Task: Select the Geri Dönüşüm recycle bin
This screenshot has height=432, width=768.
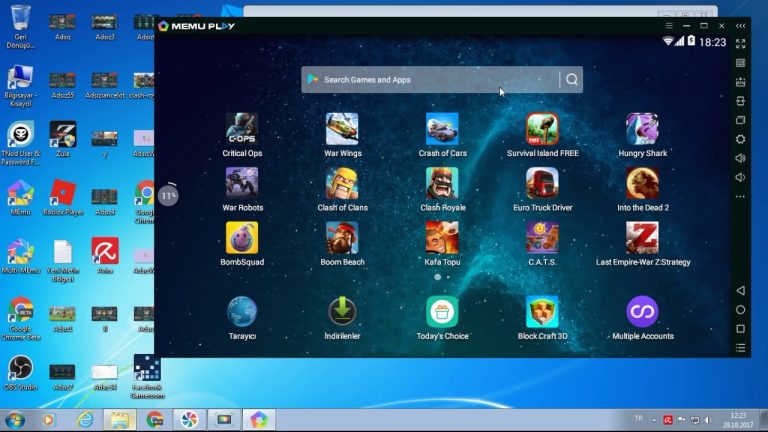Action: tap(21, 27)
